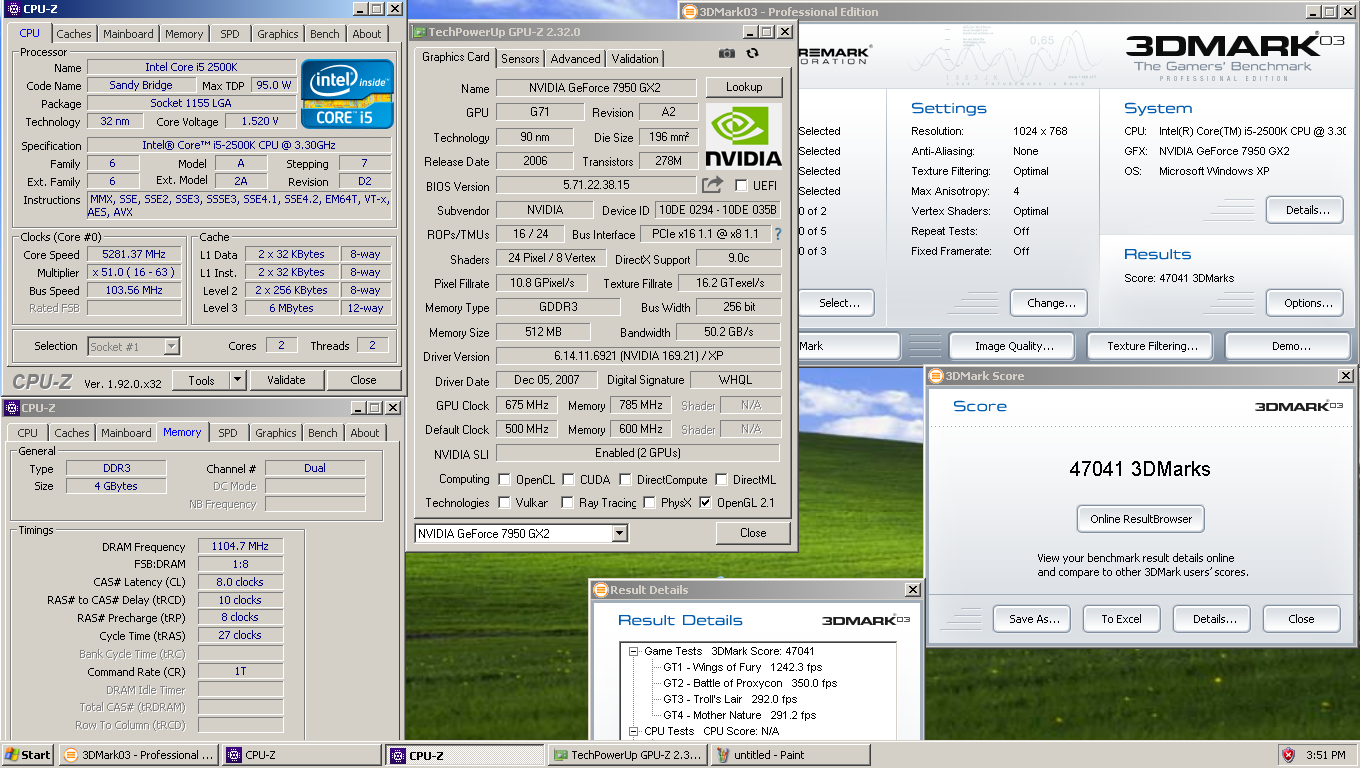Click the Validate button in CPU-Z

[x=286, y=380]
